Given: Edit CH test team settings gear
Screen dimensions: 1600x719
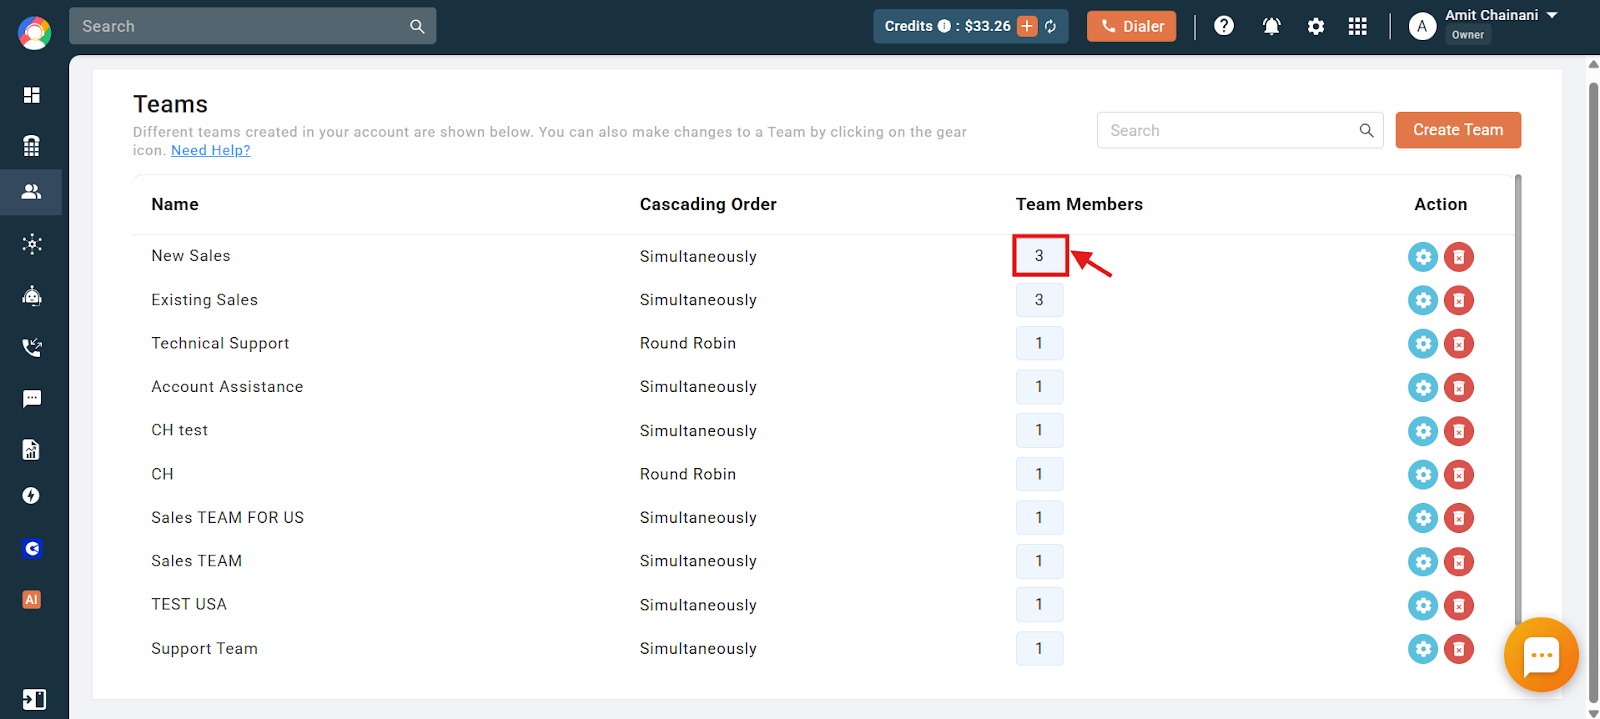Looking at the screenshot, I should (x=1423, y=431).
